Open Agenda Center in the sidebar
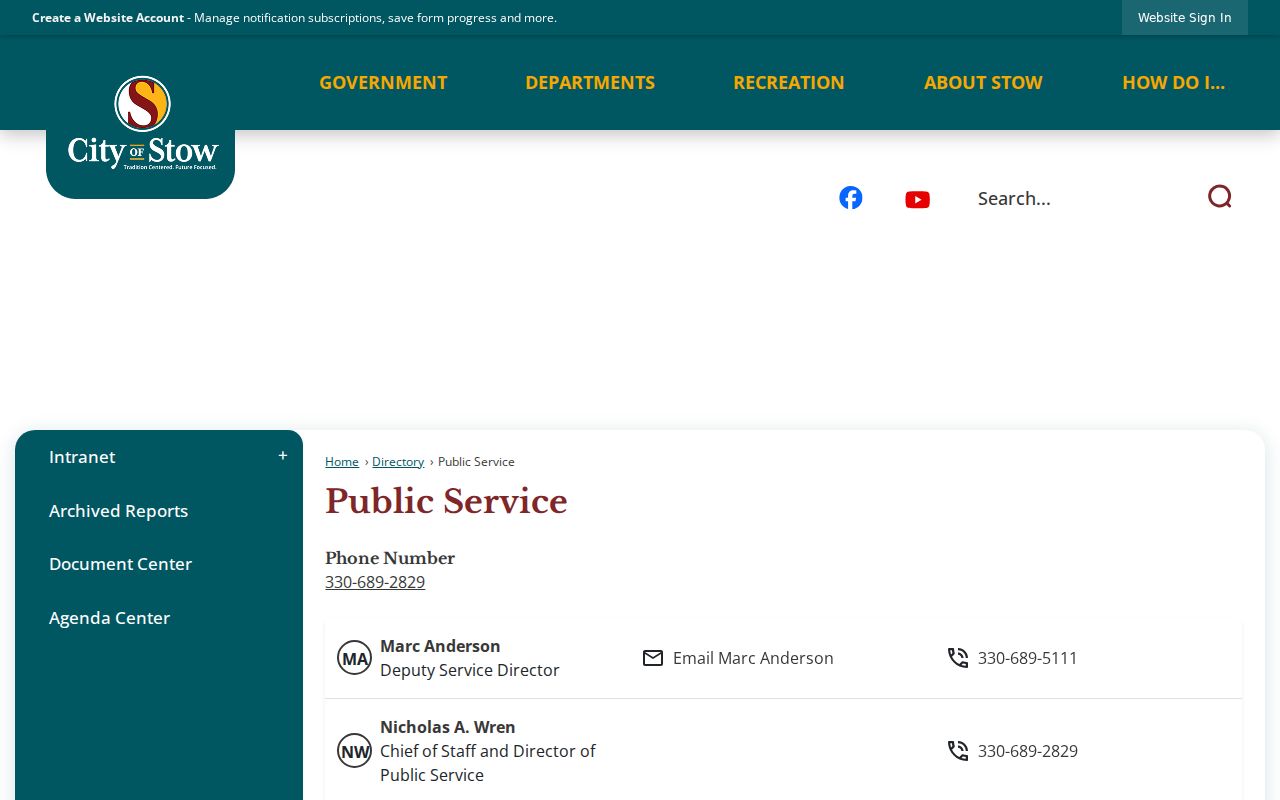Viewport: 1280px width, 800px height. coord(109,618)
